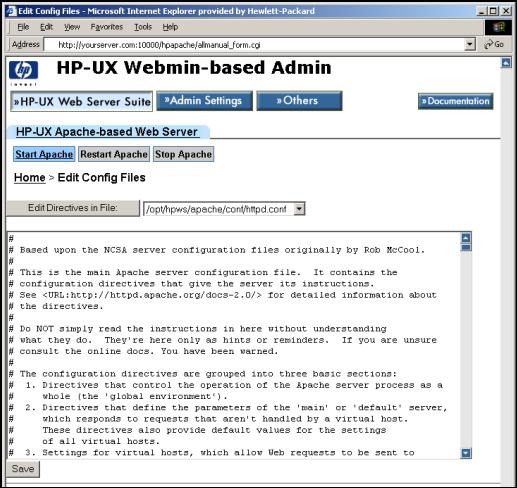The width and height of the screenshot is (517, 488).
Task: Open the Favorites menu
Action: pos(107,27)
